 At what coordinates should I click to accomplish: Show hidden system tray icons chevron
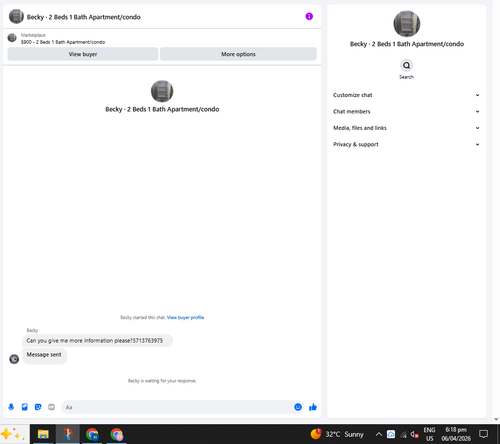pos(379,434)
